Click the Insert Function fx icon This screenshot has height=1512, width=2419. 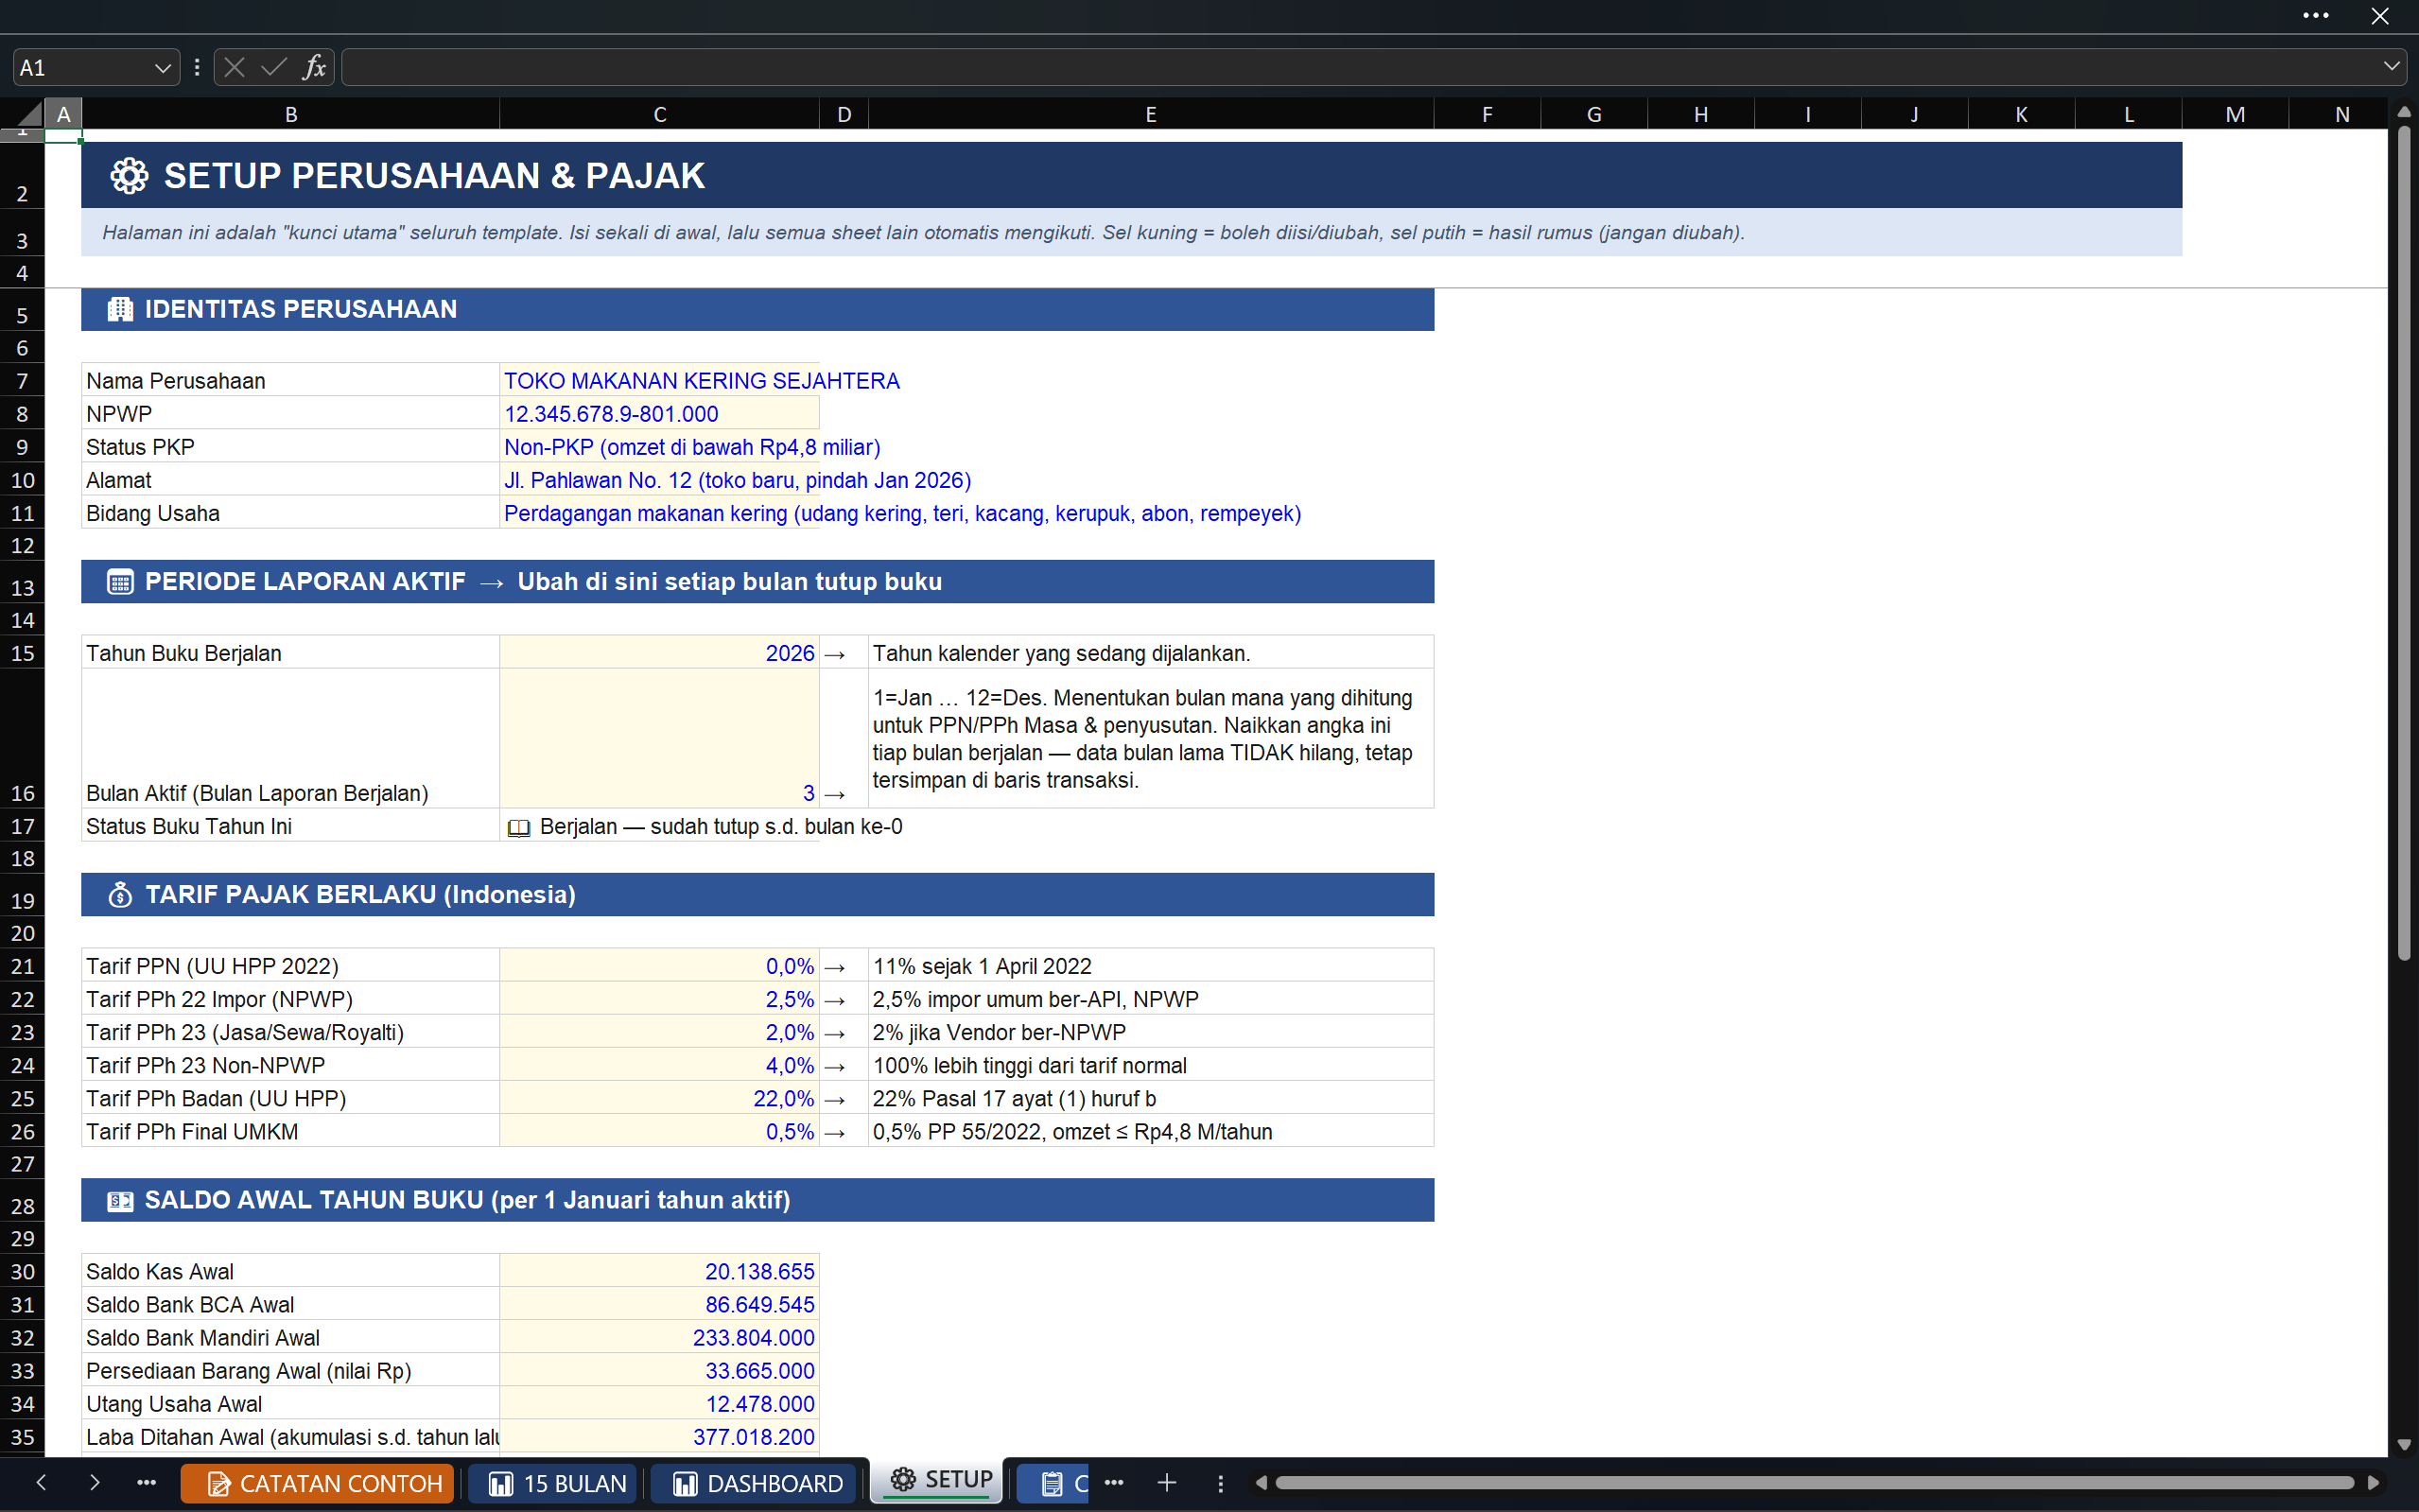[x=314, y=67]
